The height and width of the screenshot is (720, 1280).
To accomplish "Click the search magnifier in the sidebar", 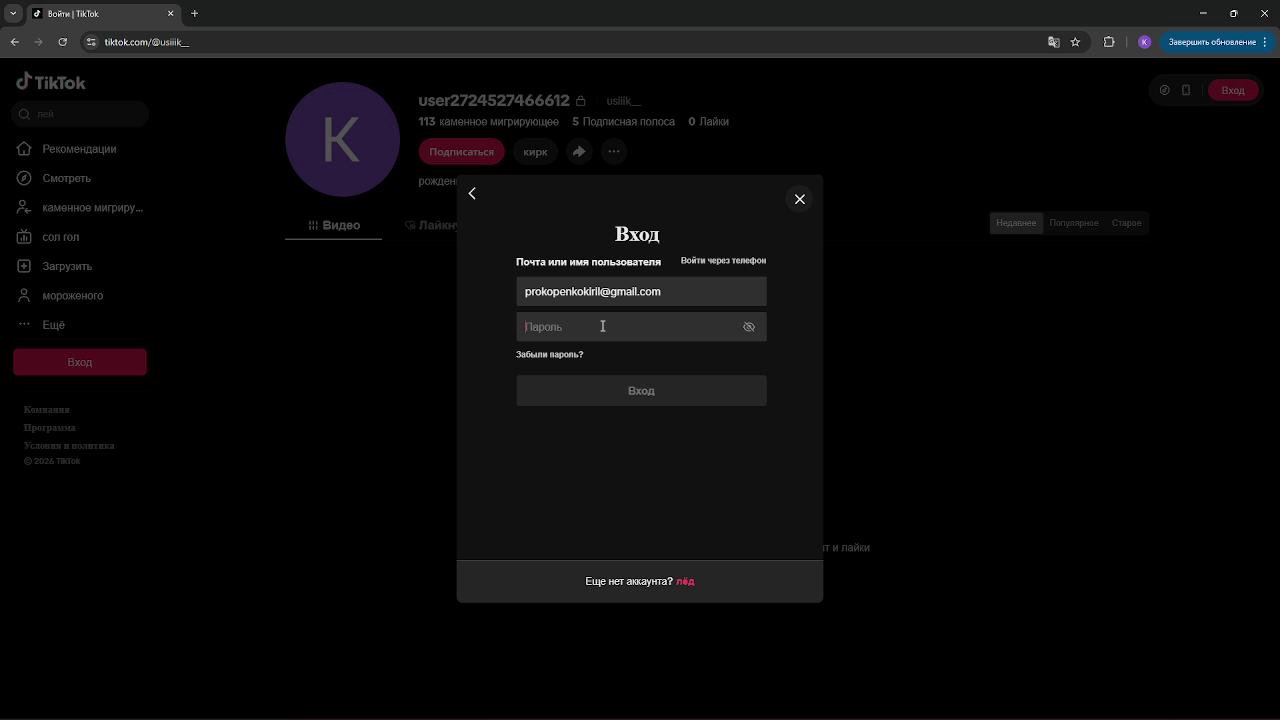I will 24,114.
